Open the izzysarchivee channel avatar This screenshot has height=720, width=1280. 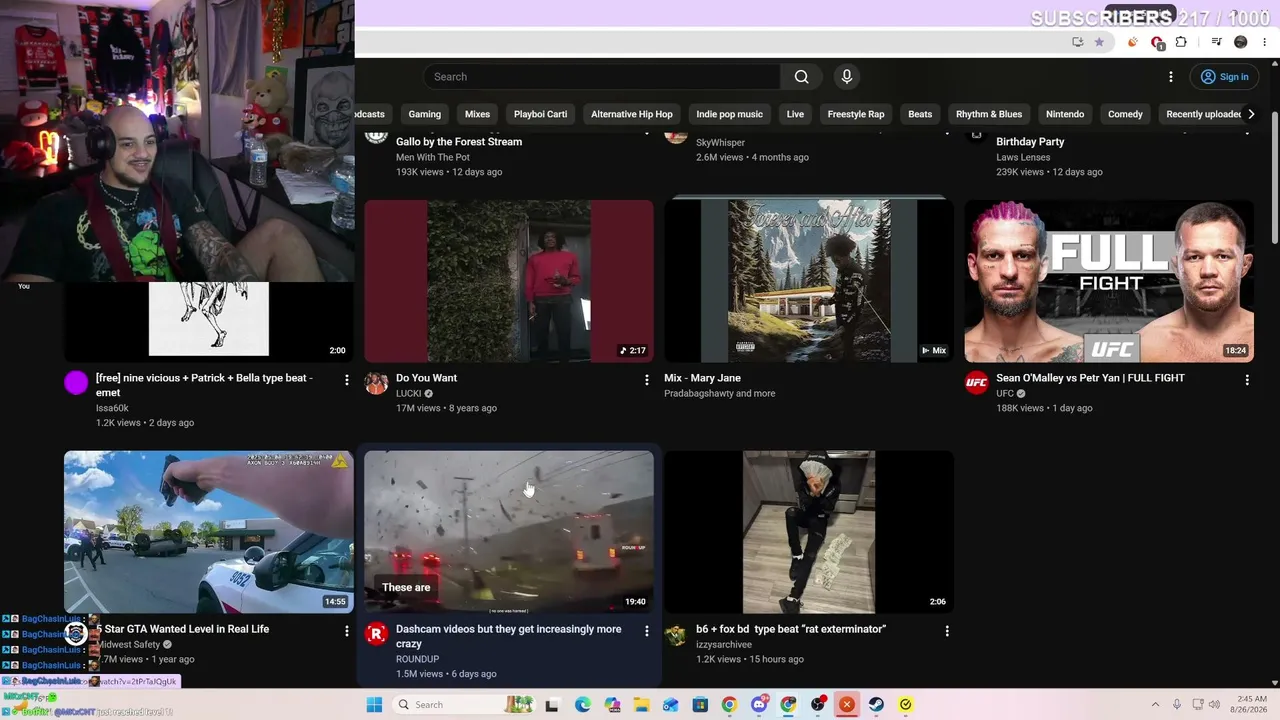pyautogui.click(x=676, y=634)
